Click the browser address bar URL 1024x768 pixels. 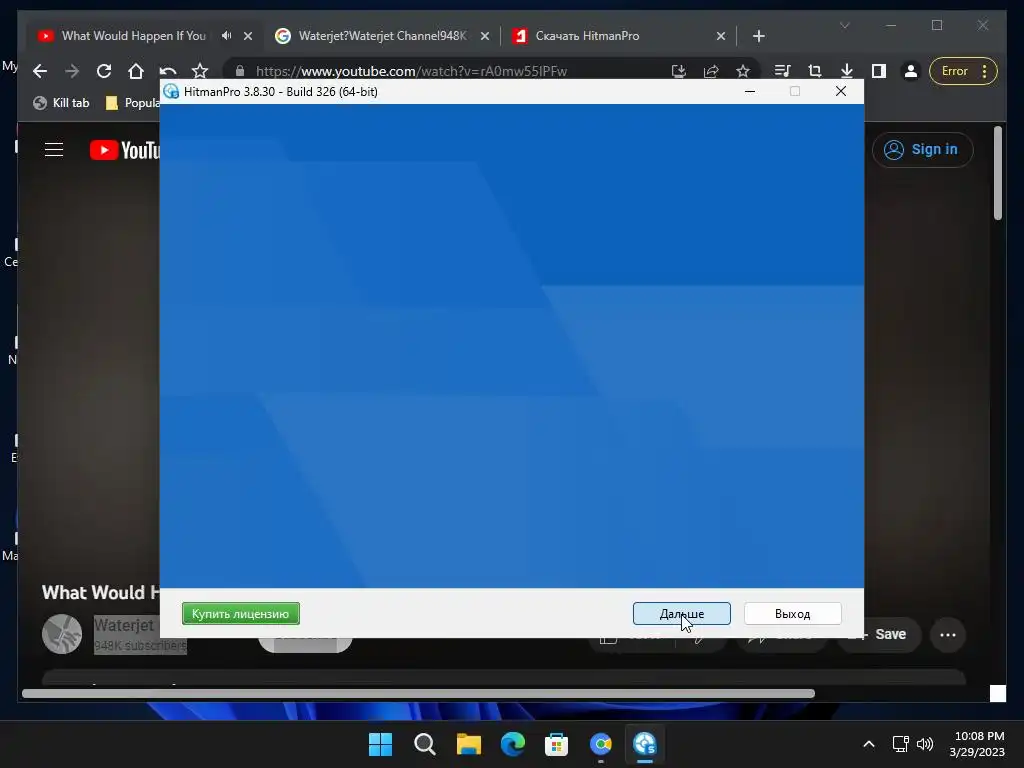pos(411,71)
